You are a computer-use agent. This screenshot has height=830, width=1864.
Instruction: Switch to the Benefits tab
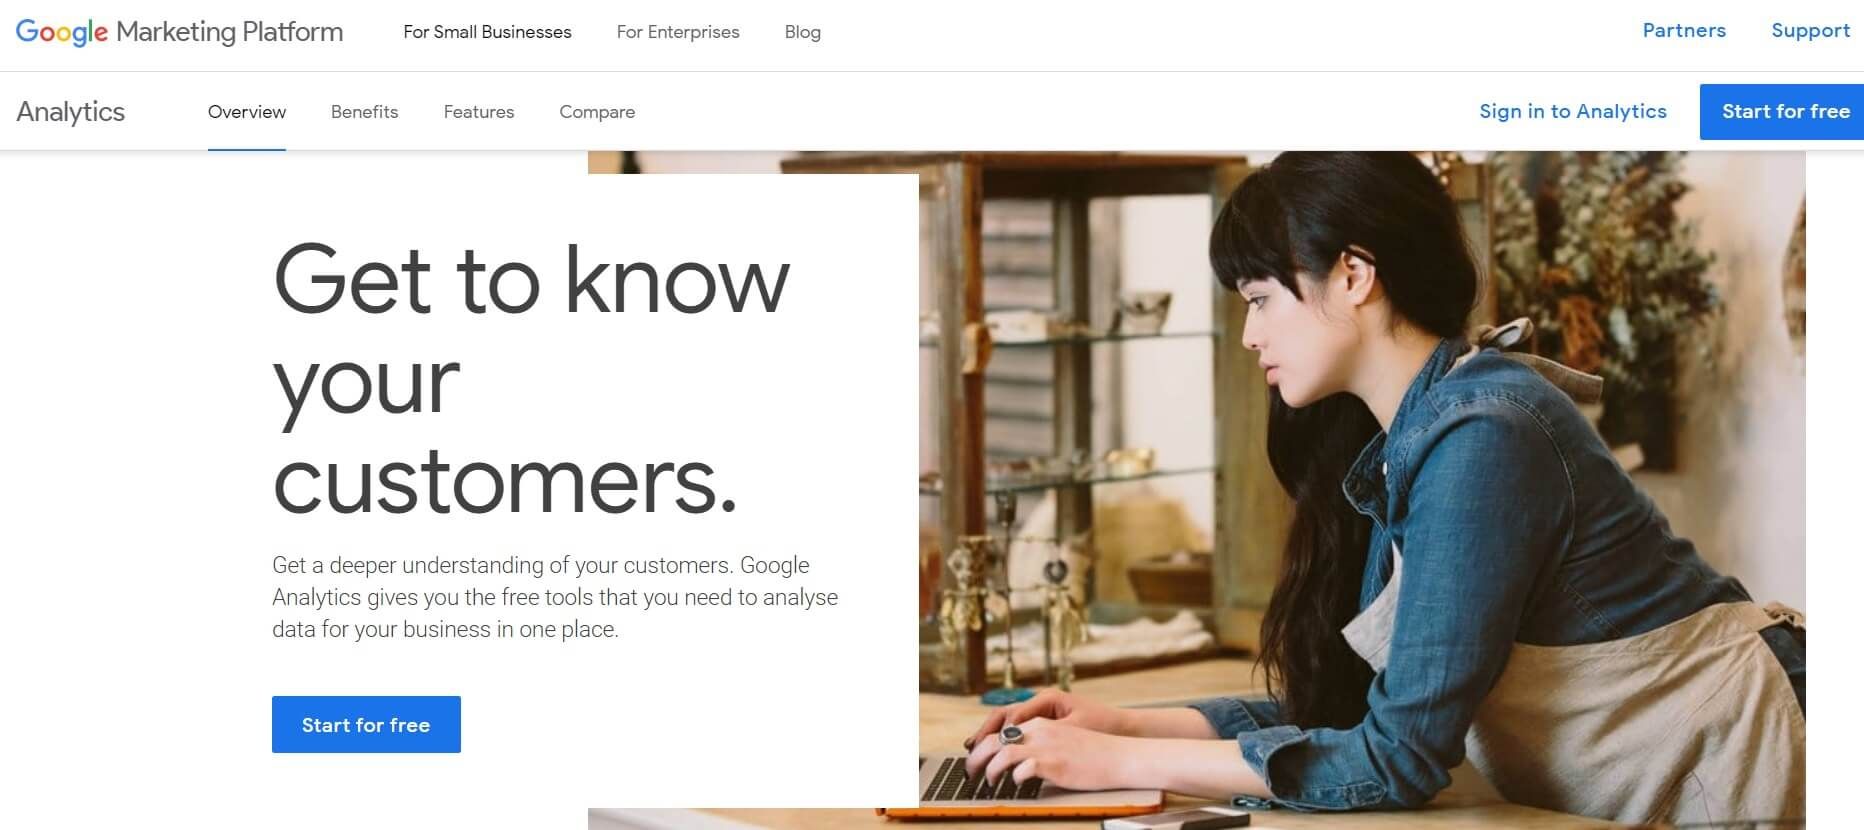tap(364, 112)
